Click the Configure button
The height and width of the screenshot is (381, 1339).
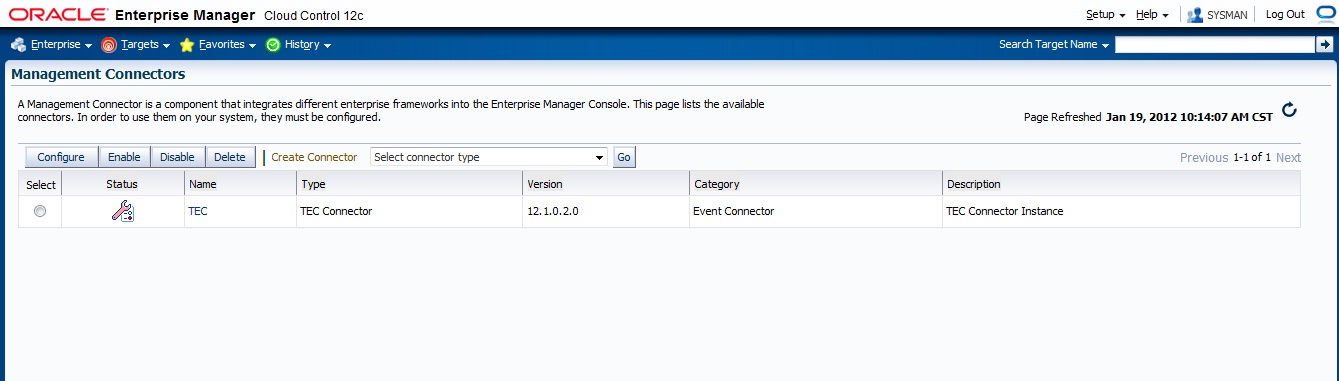click(60, 157)
